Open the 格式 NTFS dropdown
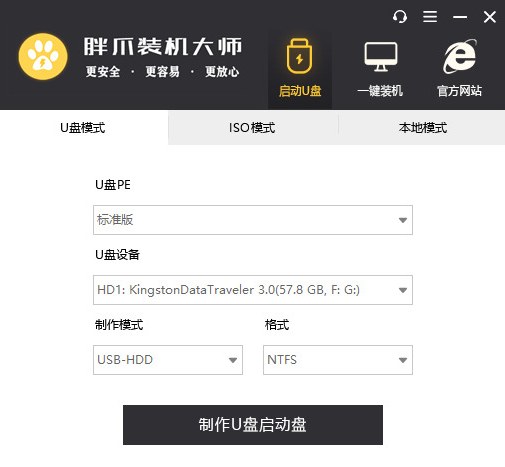Screen dimensions: 505x467 (338, 360)
